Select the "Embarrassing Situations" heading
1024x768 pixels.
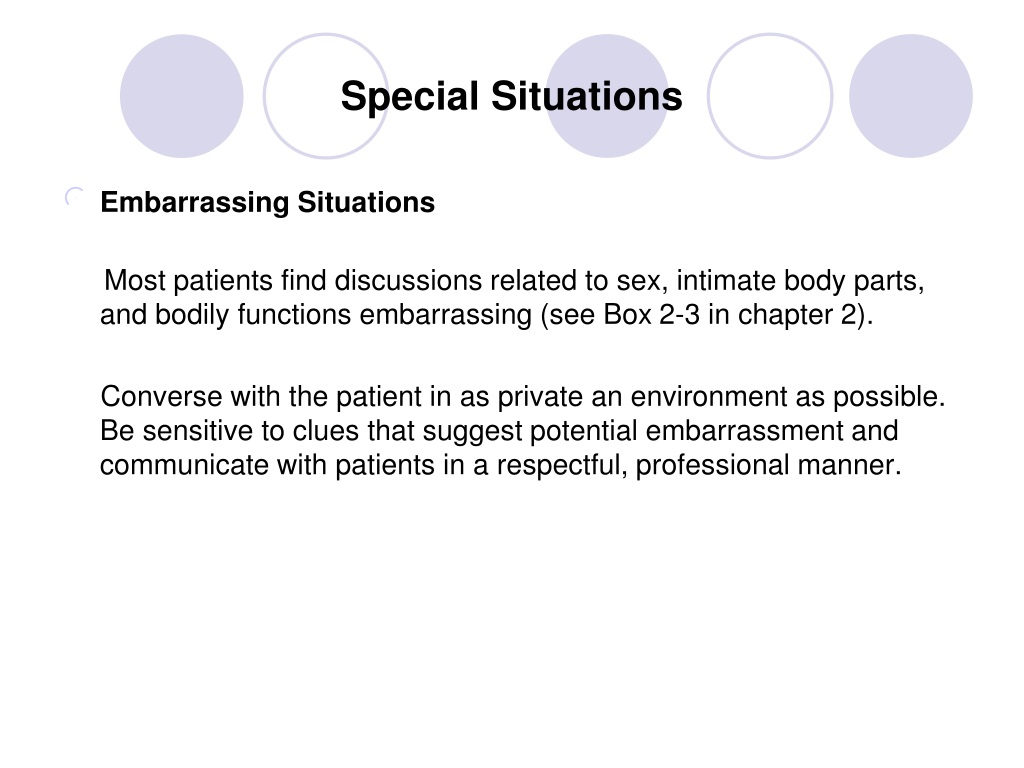[268, 202]
